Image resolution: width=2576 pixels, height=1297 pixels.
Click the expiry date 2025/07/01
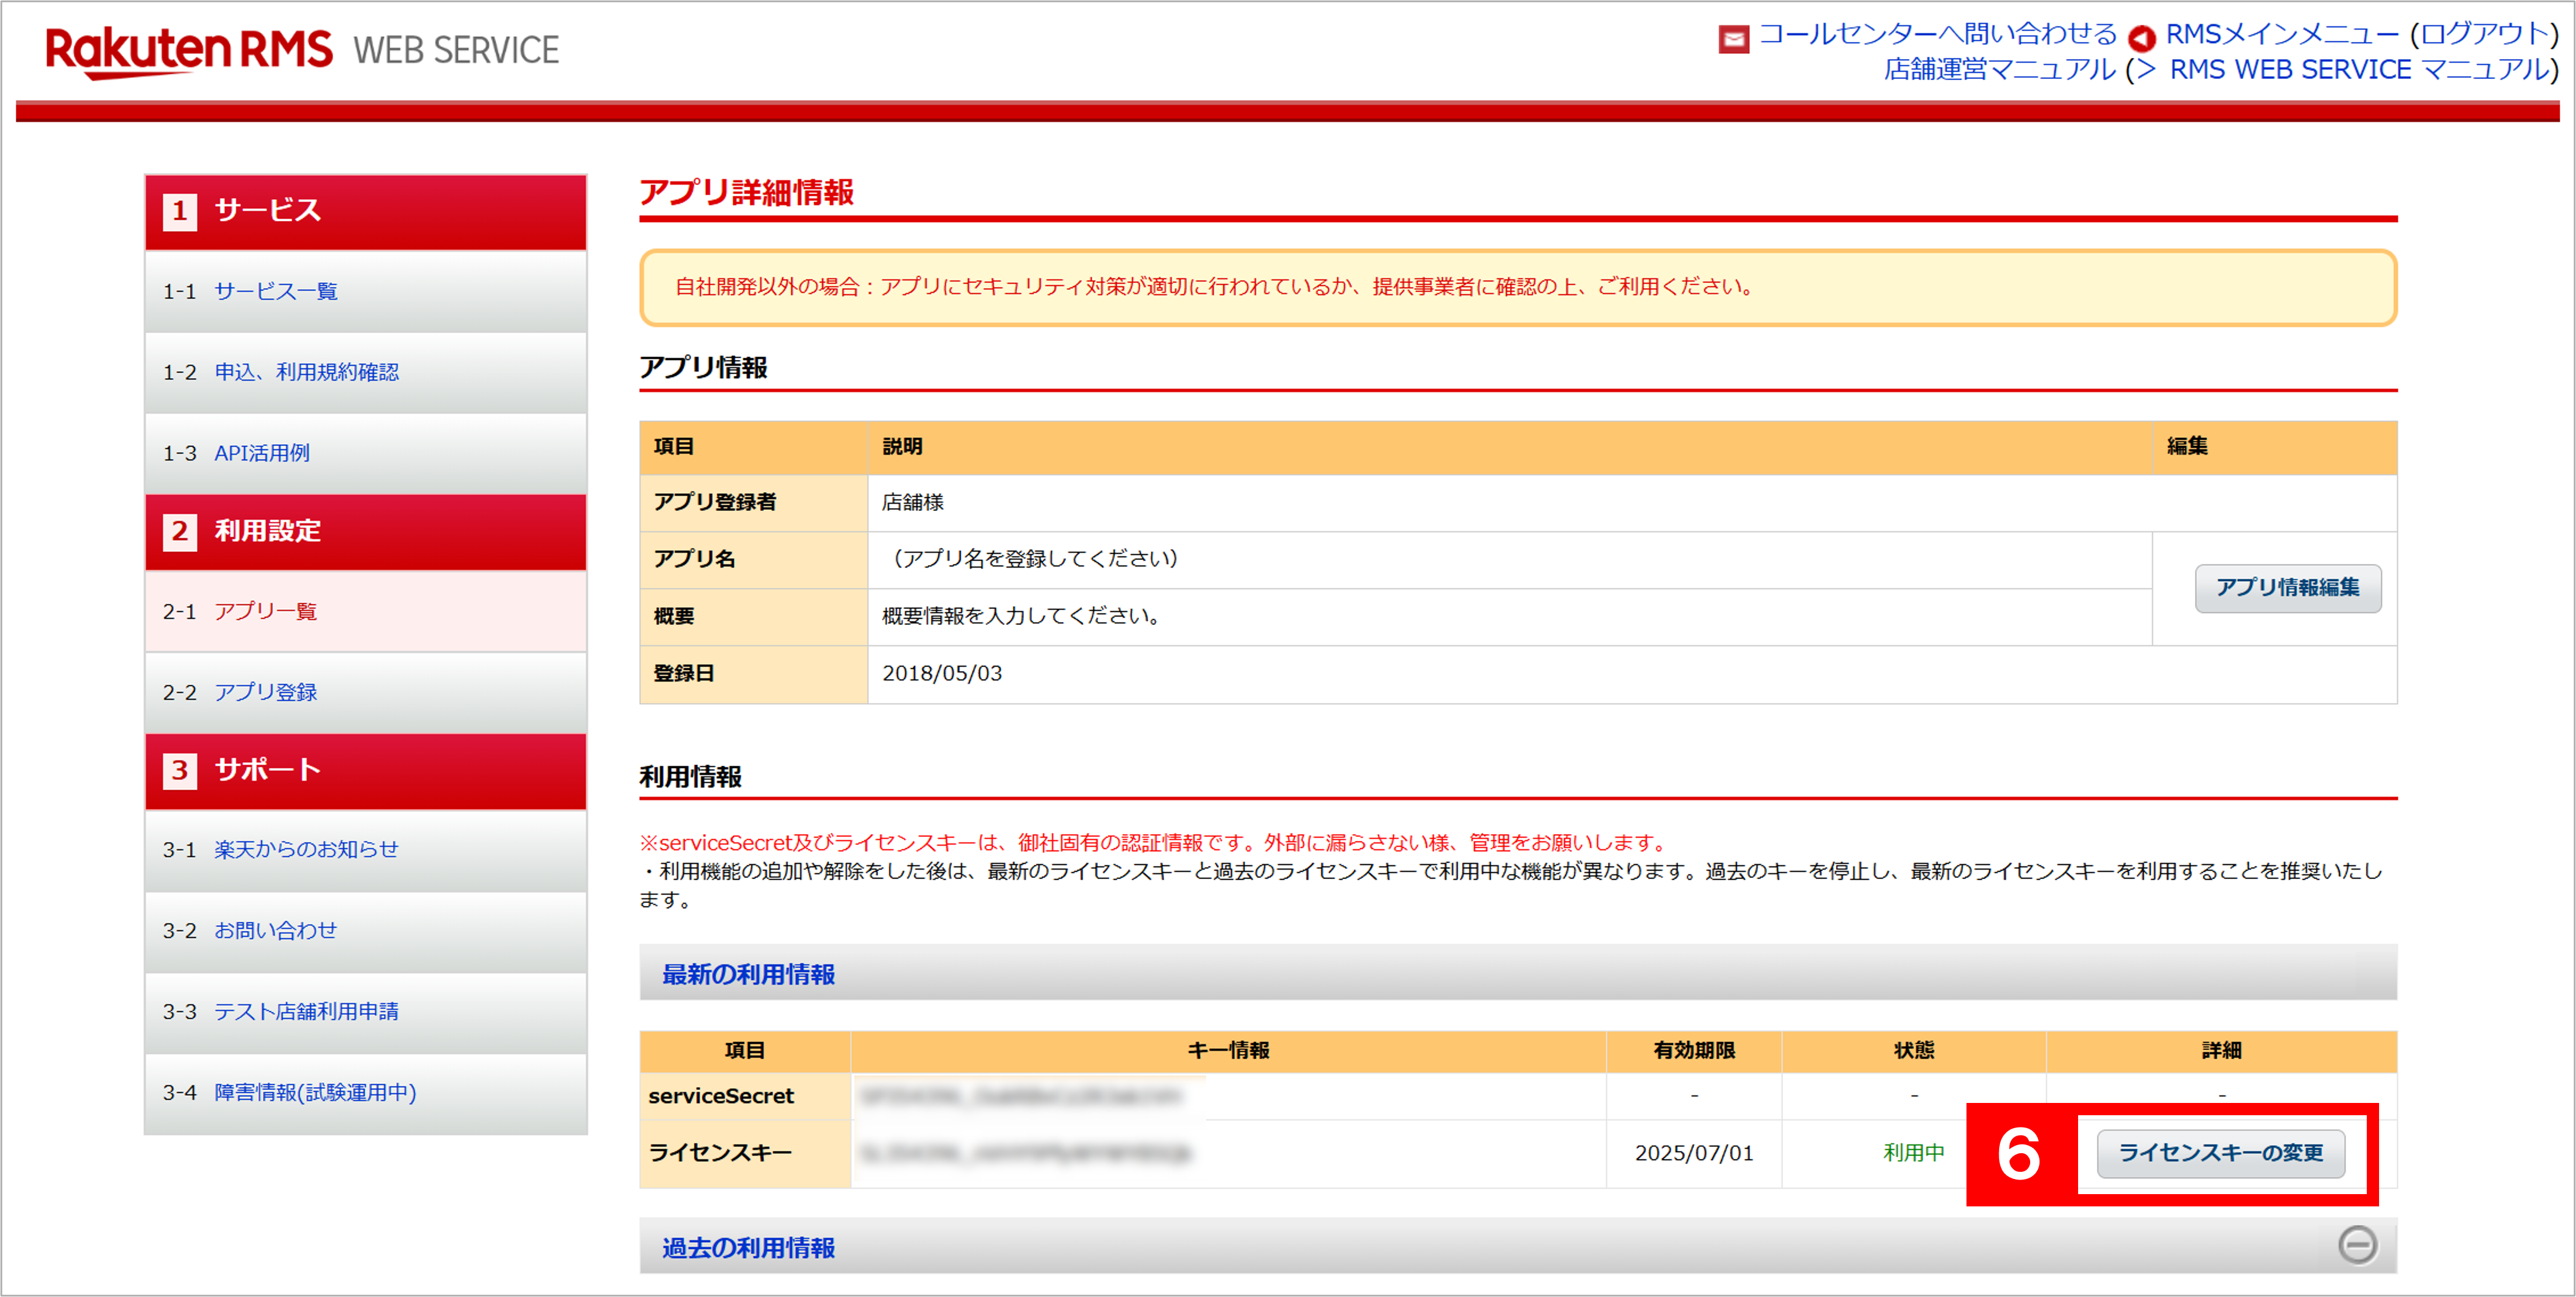click(1694, 1153)
